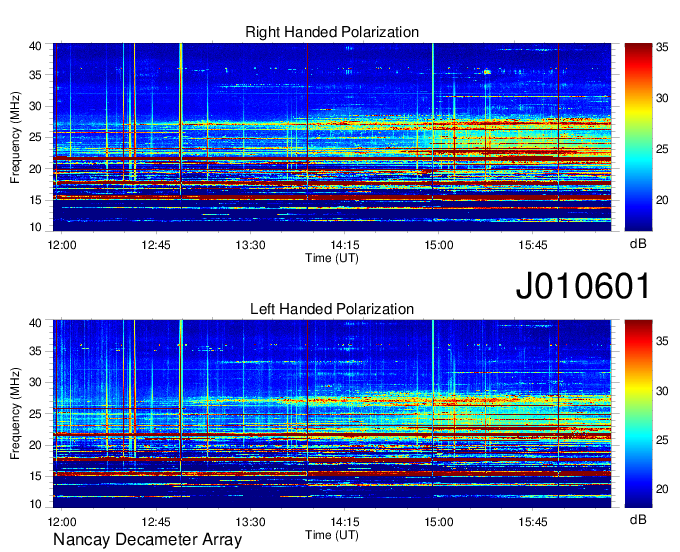Click the 10 MHz frequency tick, Right Handed plot
This screenshot has width=680, height=552.
pyautogui.click(x=36, y=227)
